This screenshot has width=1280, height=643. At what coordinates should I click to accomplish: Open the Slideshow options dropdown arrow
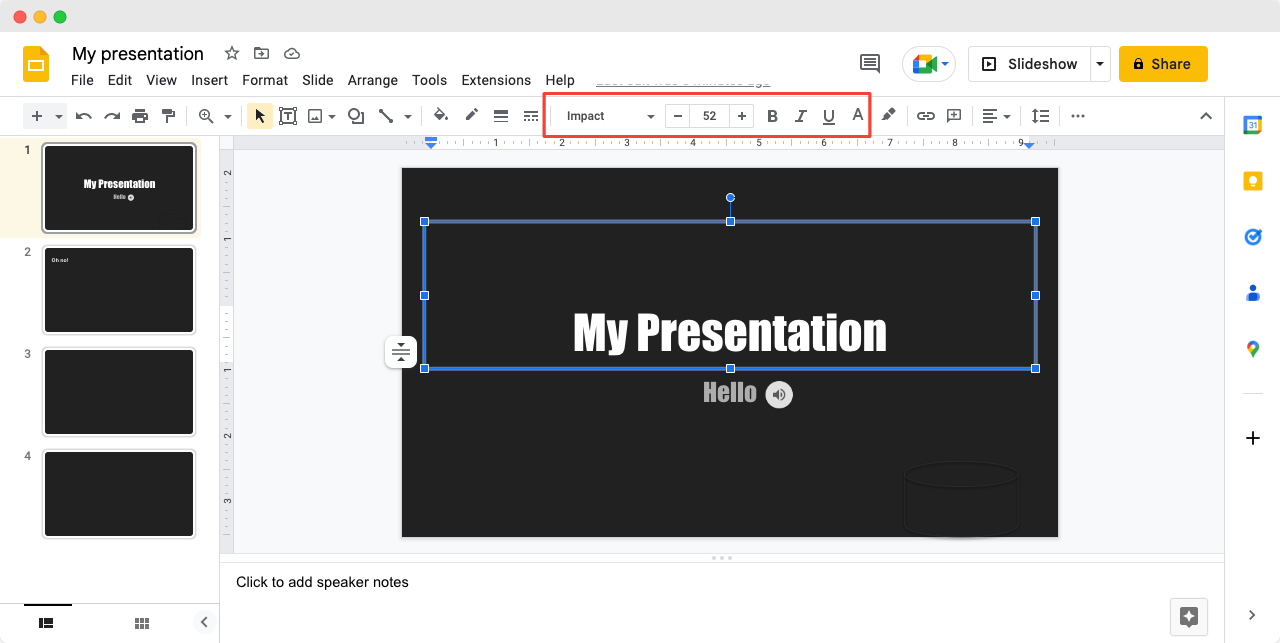point(1100,64)
